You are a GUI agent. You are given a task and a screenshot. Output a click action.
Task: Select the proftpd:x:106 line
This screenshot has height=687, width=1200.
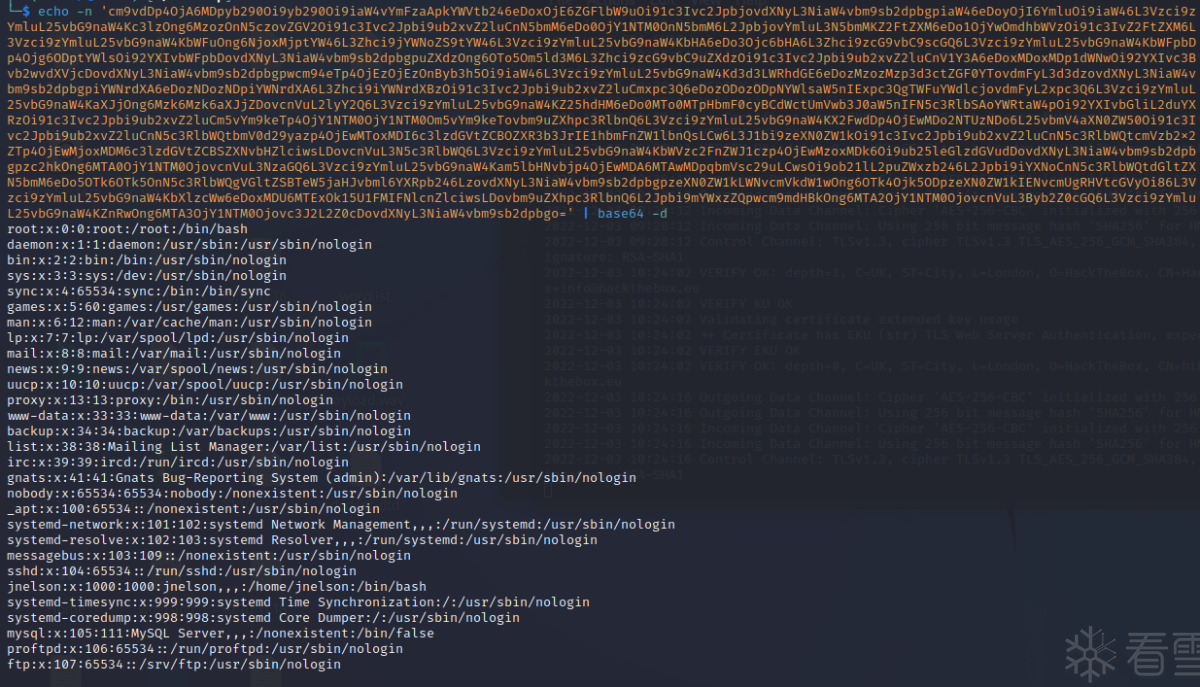(x=204, y=648)
